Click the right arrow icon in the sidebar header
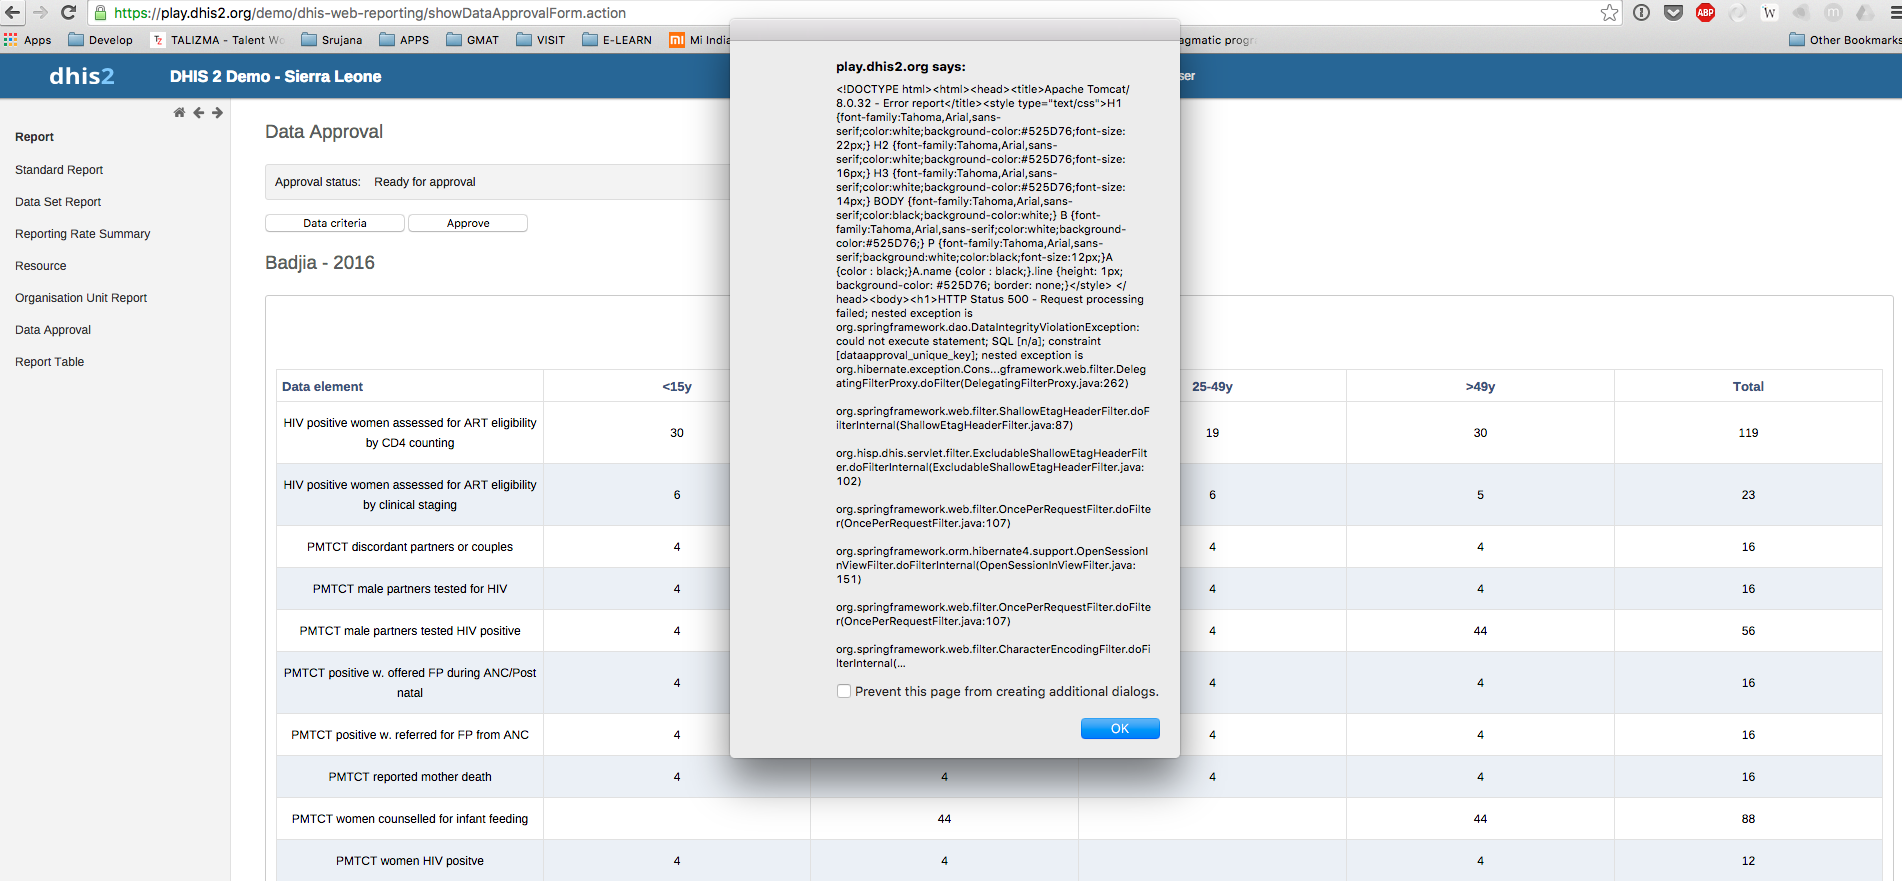The height and width of the screenshot is (881, 1902). pyautogui.click(x=217, y=113)
